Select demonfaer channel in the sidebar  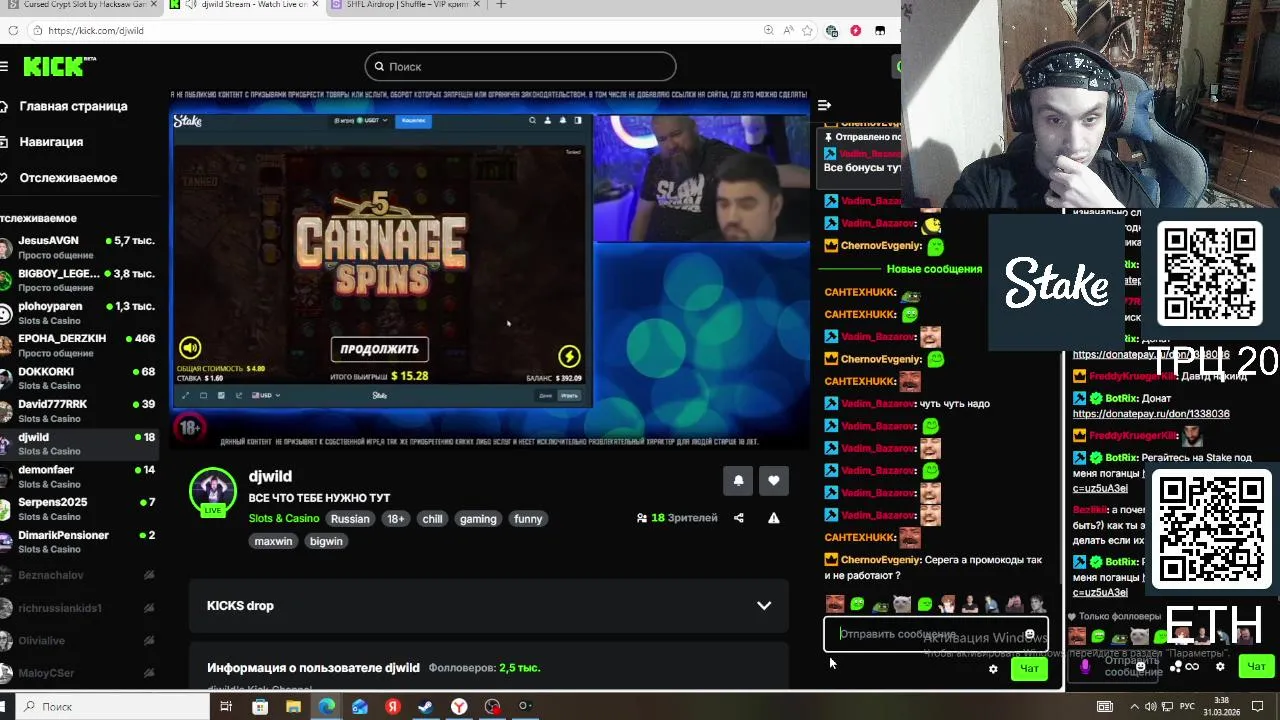click(x=78, y=476)
